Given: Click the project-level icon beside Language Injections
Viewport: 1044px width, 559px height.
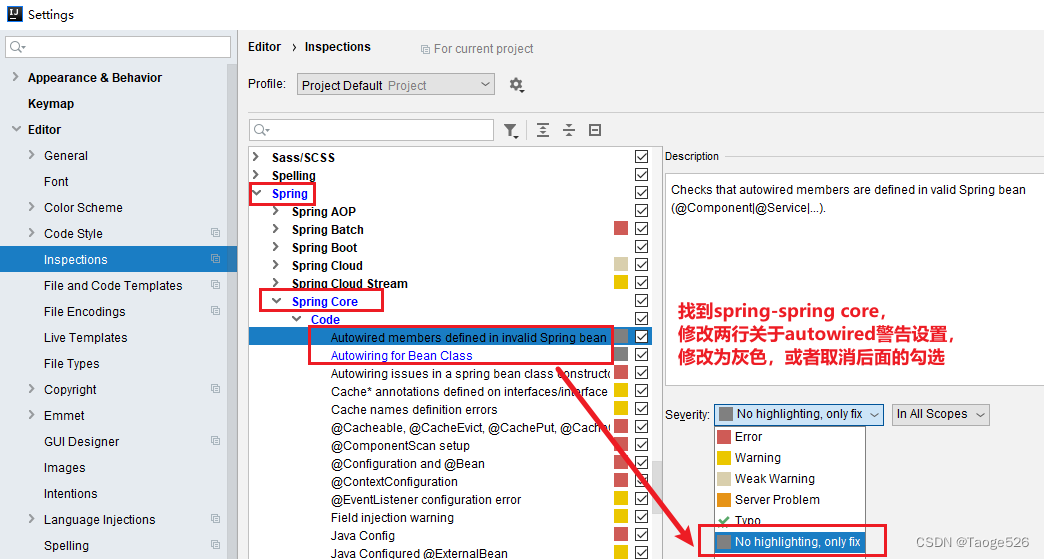Looking at the screenshot, I should point(215,518).
